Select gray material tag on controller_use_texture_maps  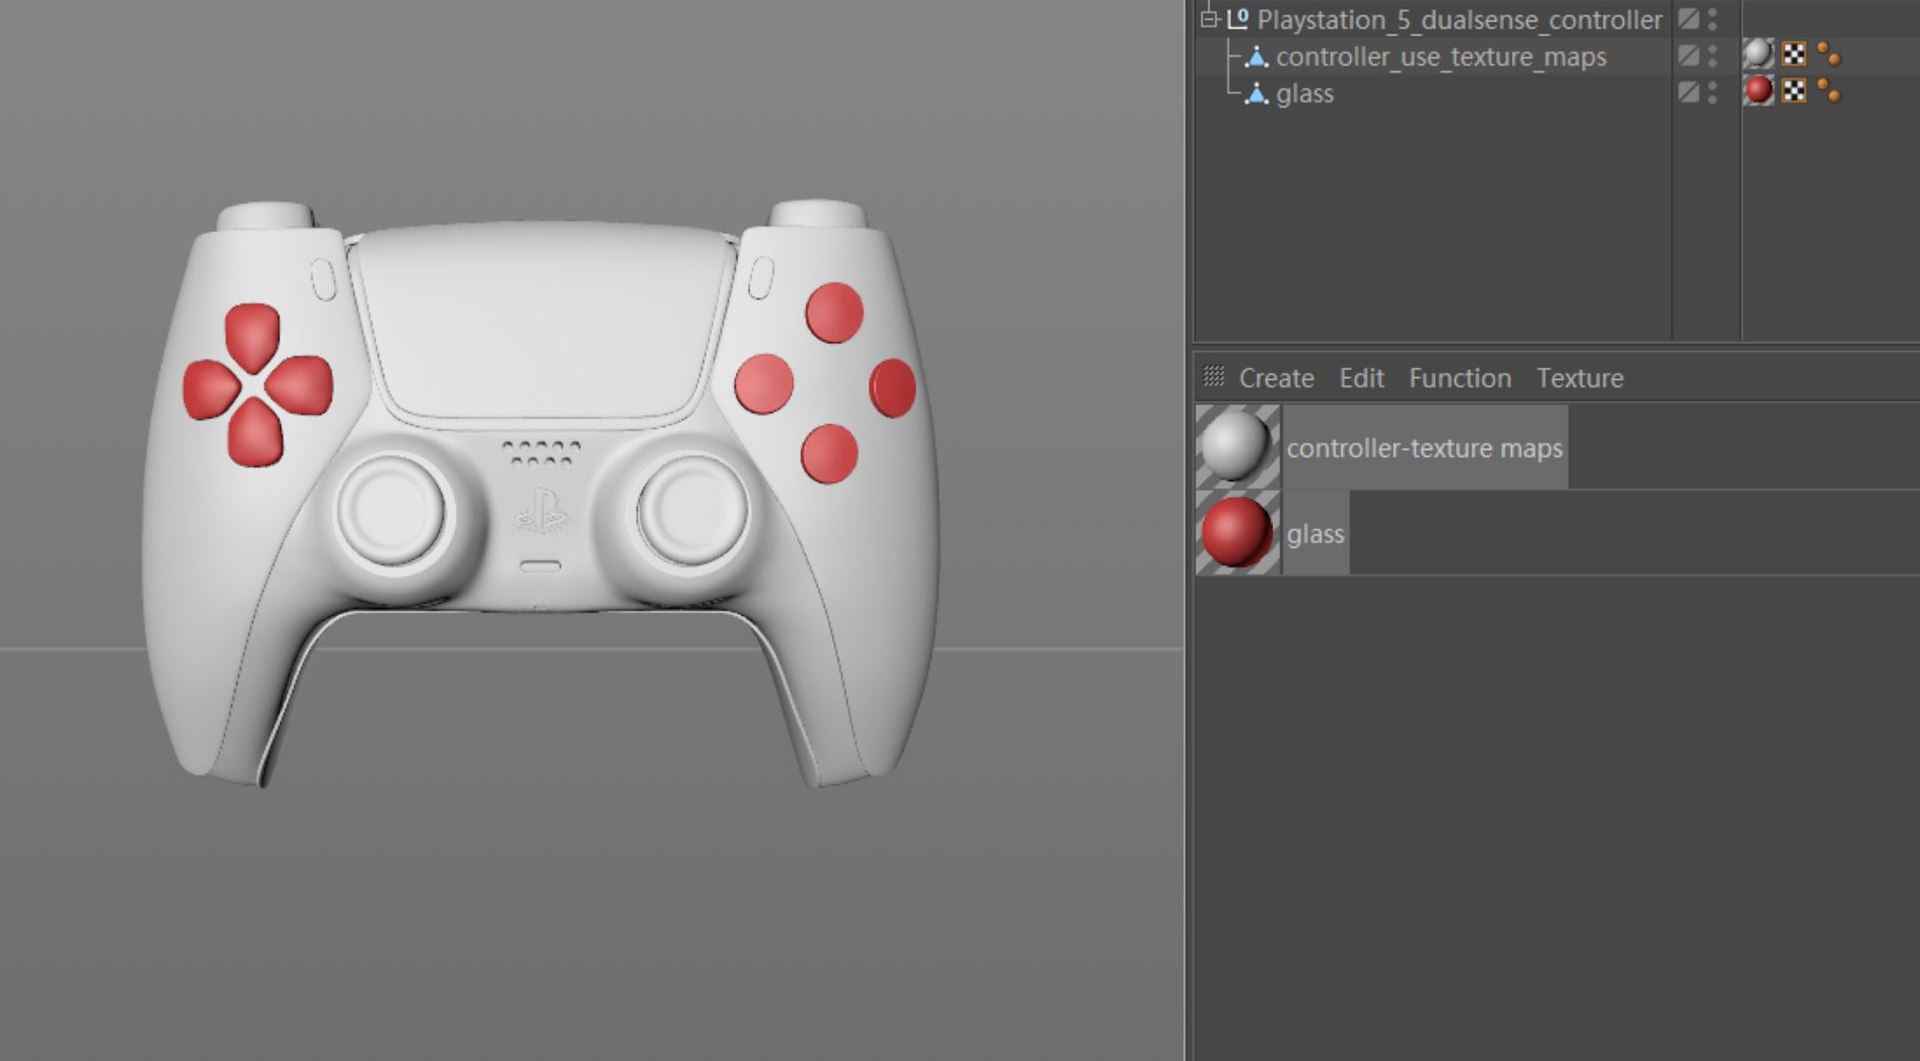[1758, 54]
